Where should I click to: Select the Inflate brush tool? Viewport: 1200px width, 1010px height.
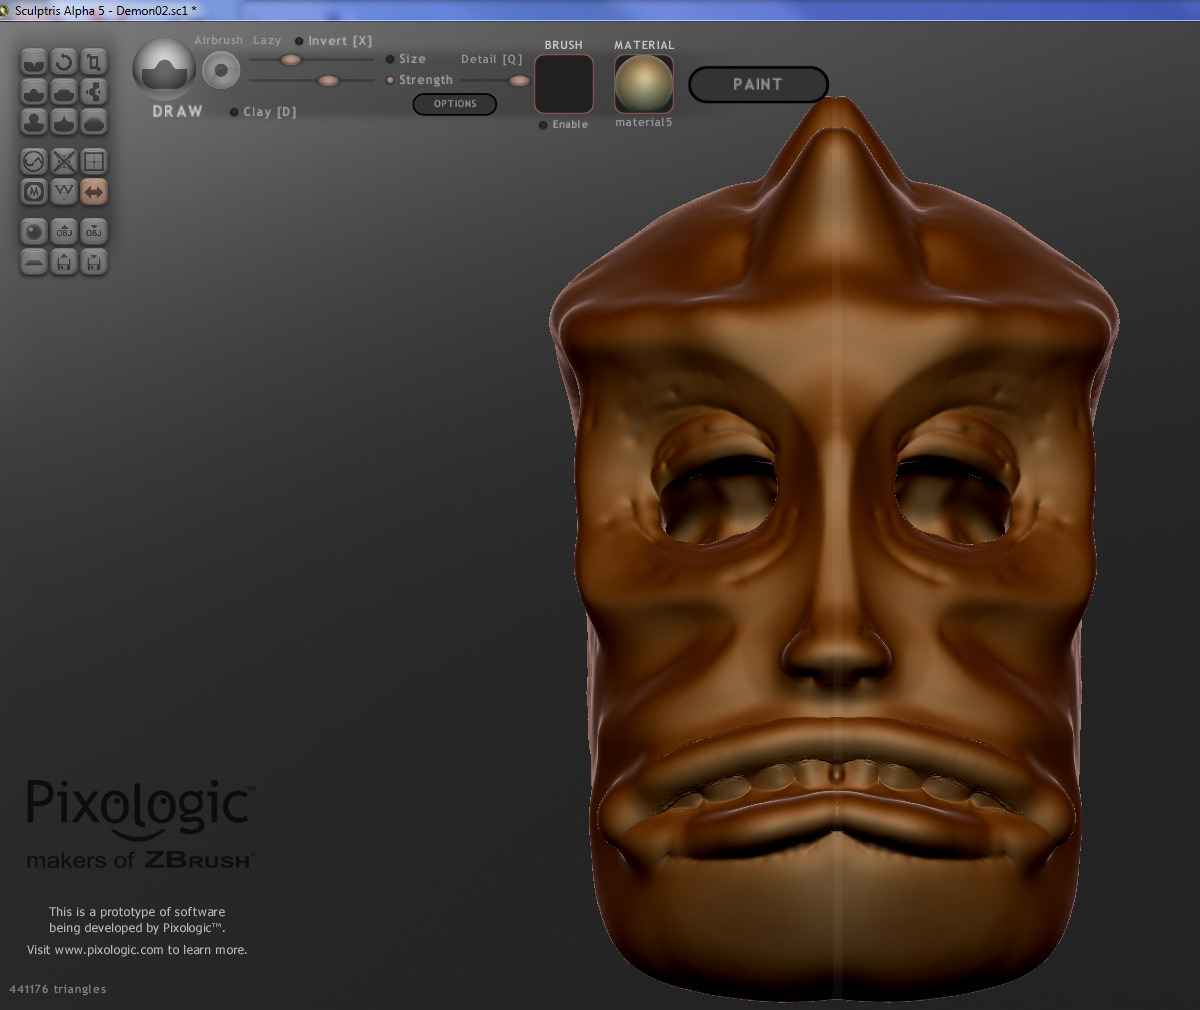[34, 122]
